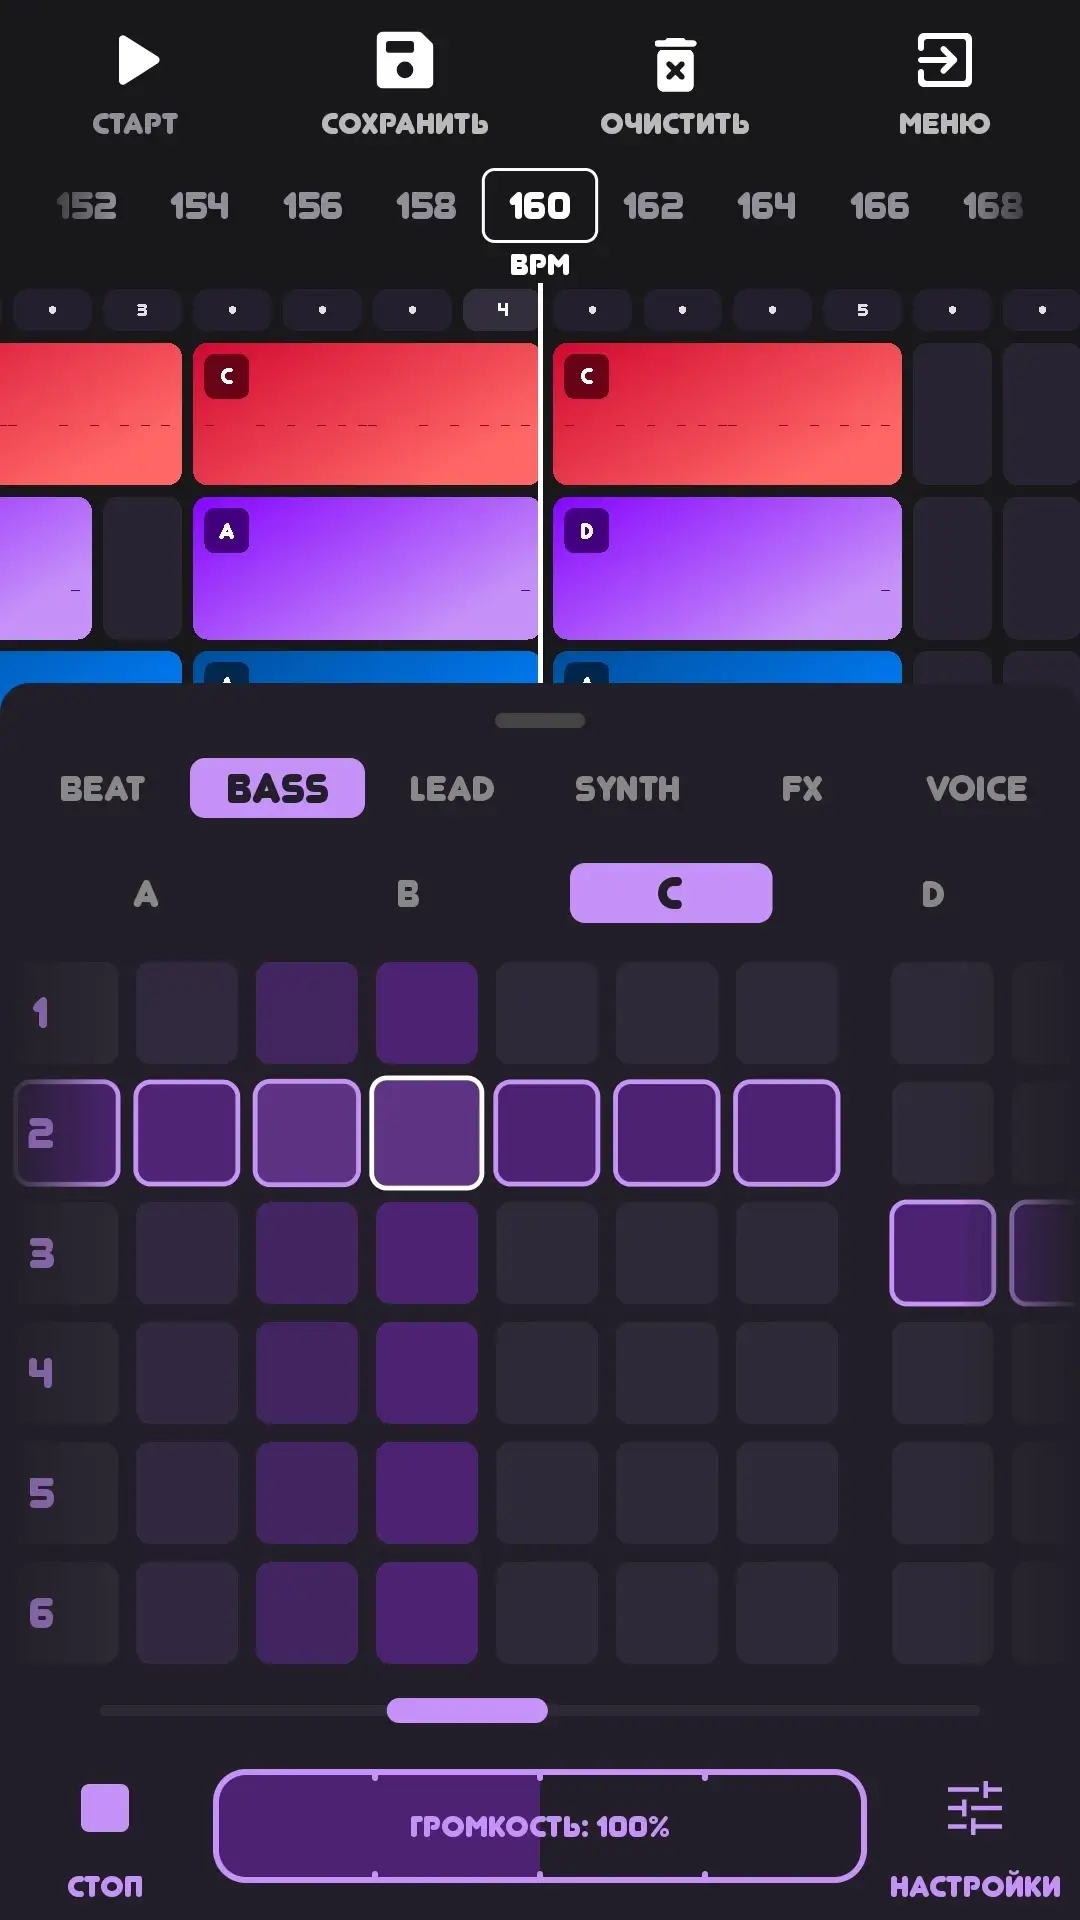Set tempo to 166 BPM
The width and height of the screenshot is (1080, 1920).
pyautogui.click(x=879, y=206)
